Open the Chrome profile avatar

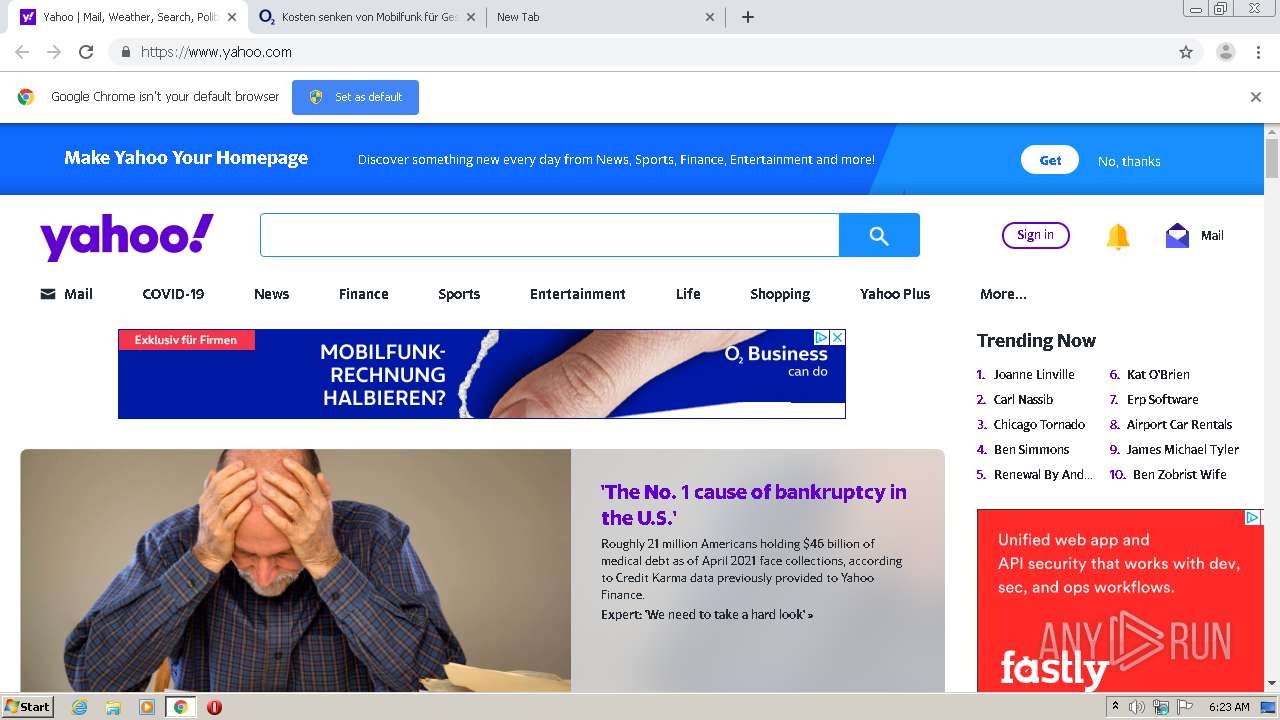tap(1225, 52)
